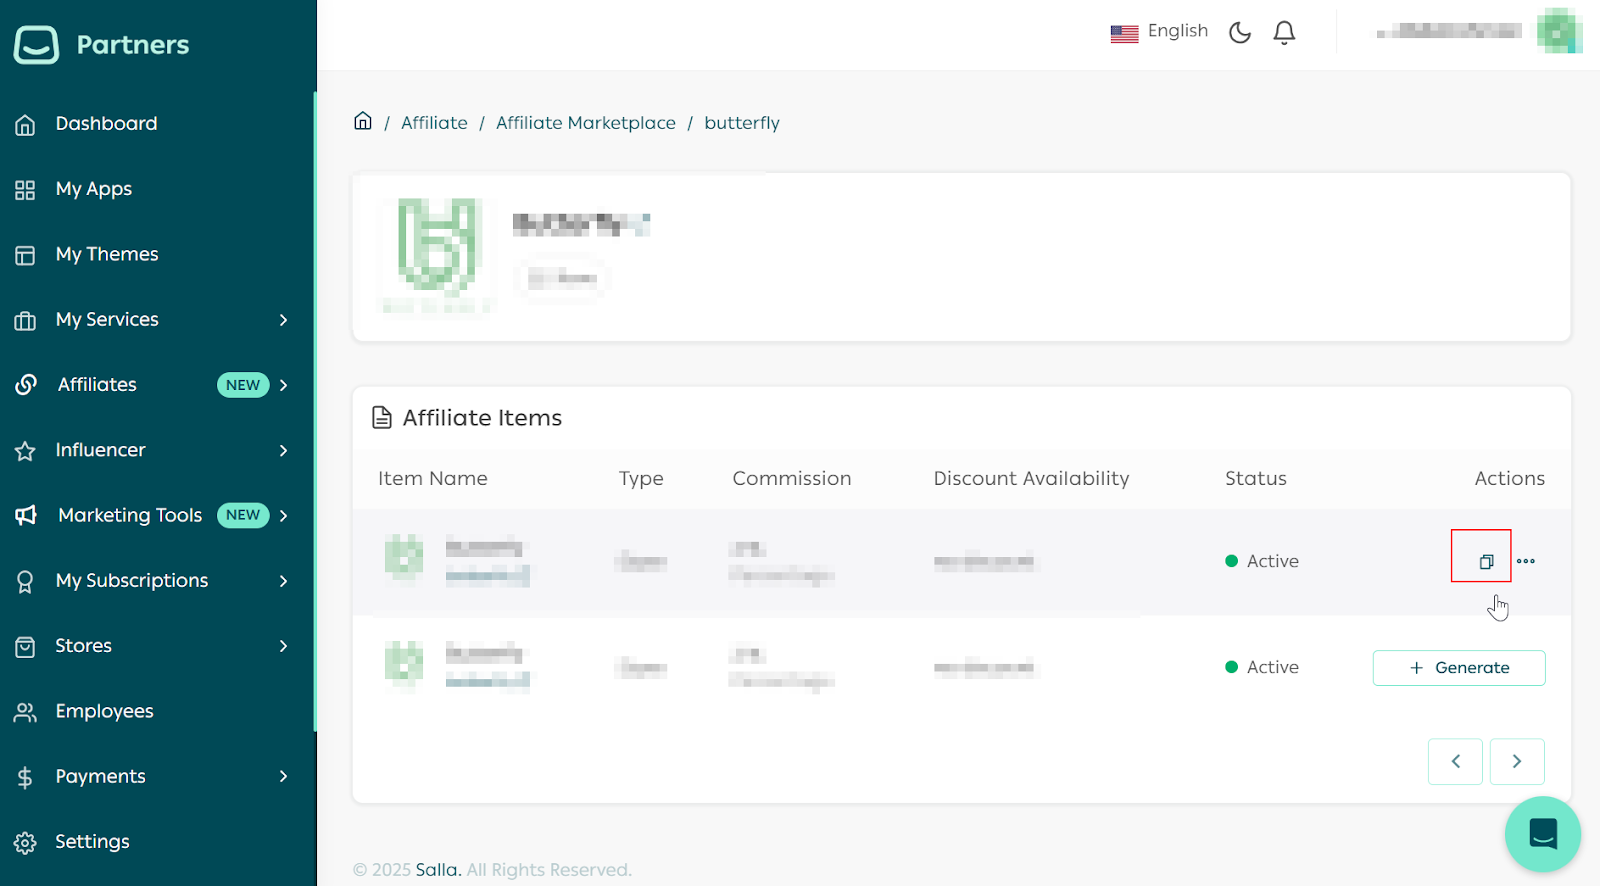
Task: Click the home icon in breadcrumb
Action: [363, 121]
